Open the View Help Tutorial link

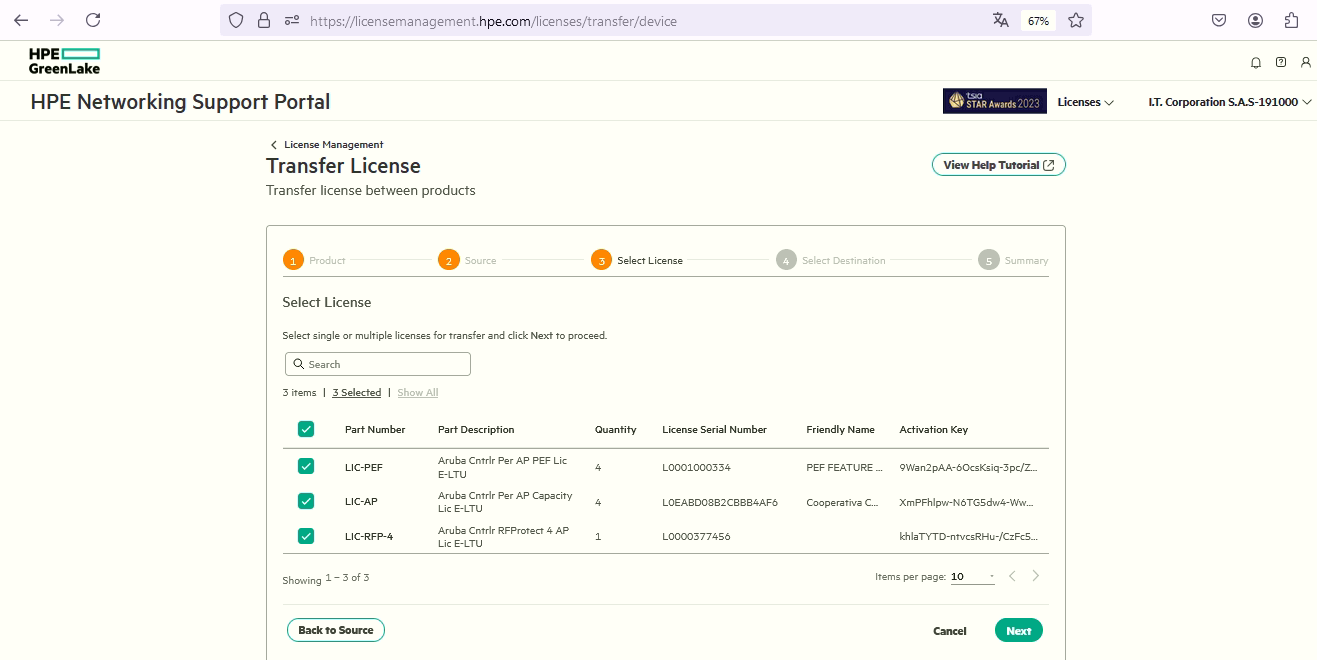tap(998, 165)
